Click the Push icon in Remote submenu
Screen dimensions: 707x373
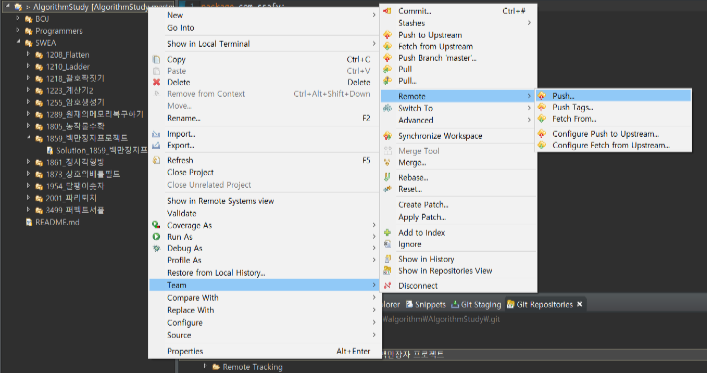point(542,96)
